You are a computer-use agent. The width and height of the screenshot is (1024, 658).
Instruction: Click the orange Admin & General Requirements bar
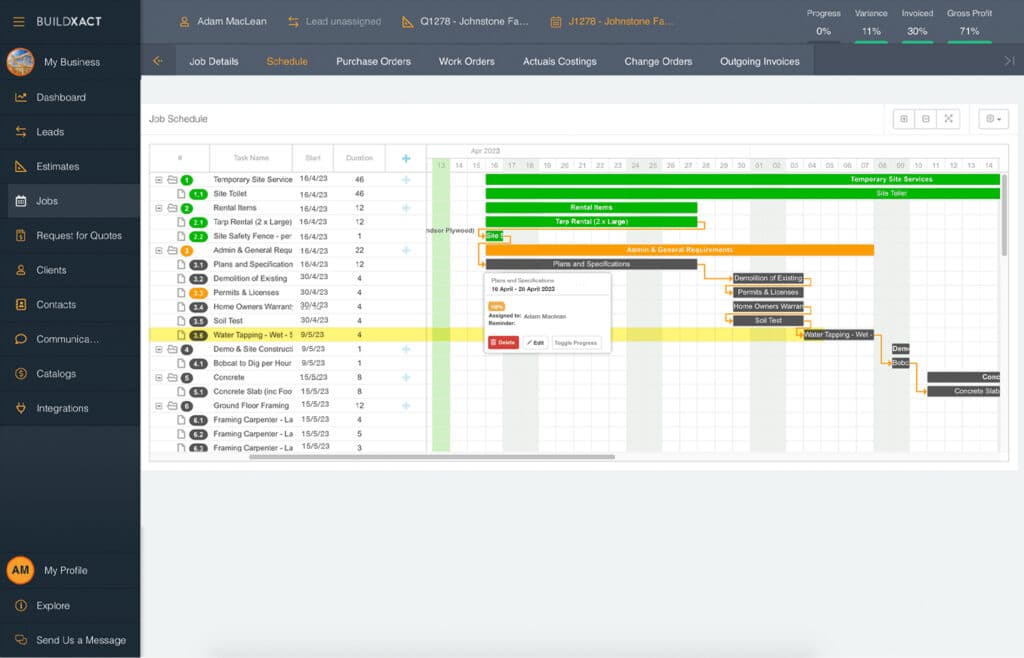(x=679, y=250)
